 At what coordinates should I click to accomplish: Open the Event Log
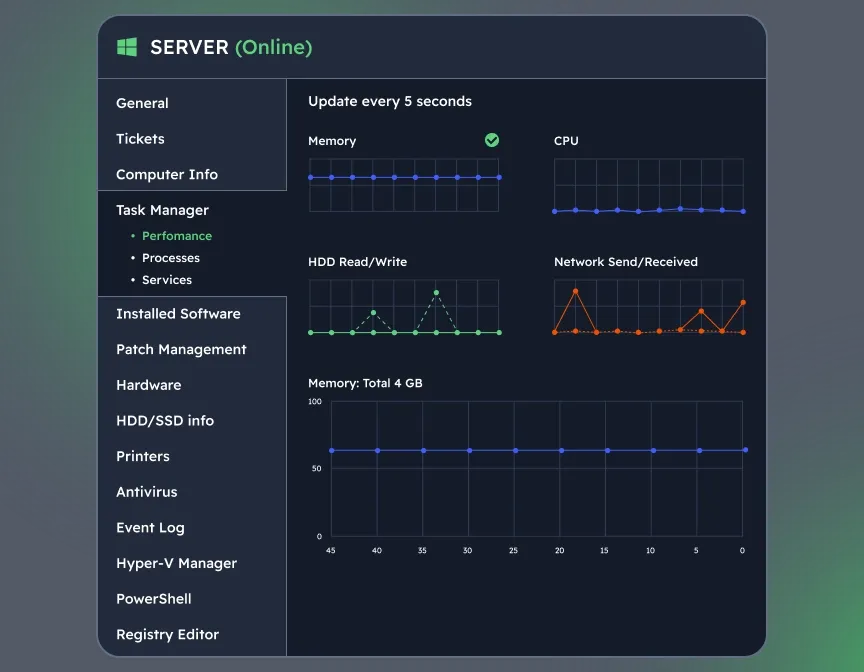[x=150, y=527]
